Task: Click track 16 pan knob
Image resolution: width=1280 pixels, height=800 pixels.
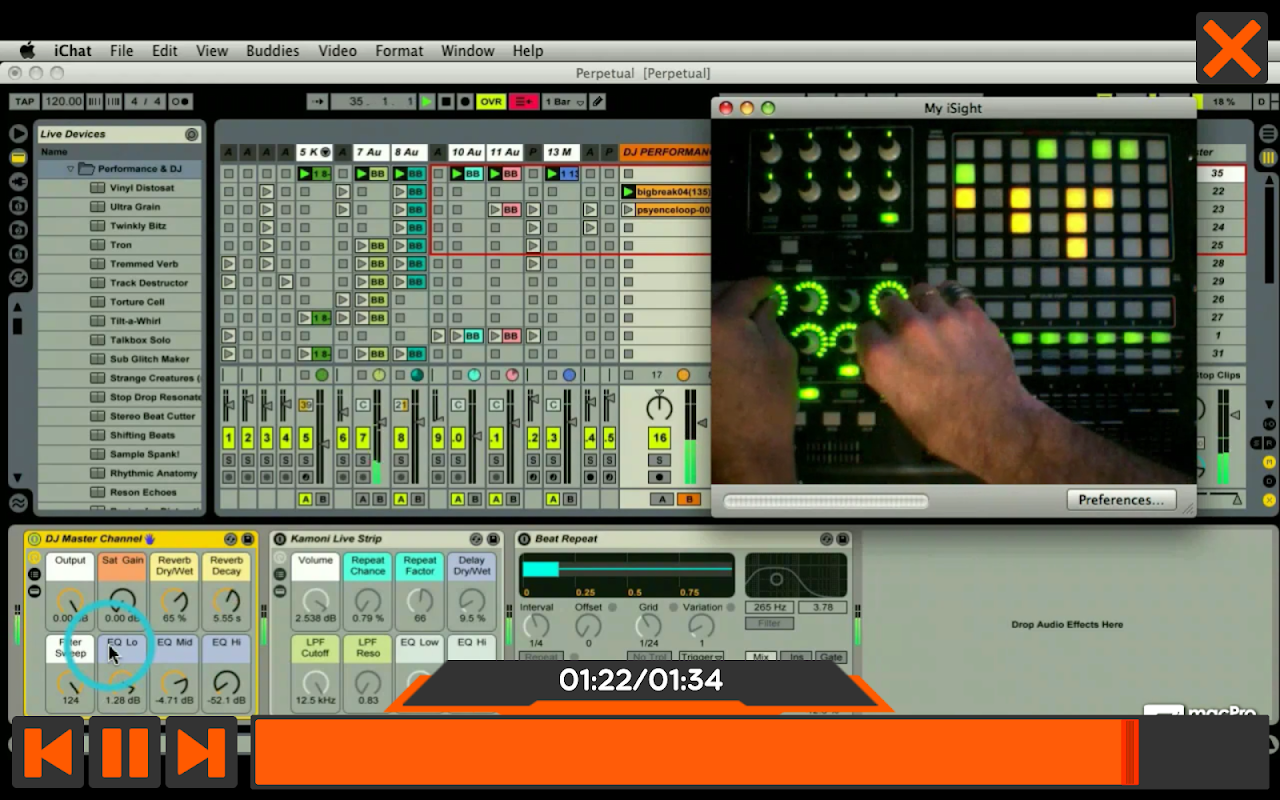Action: (x=659, y=407)
